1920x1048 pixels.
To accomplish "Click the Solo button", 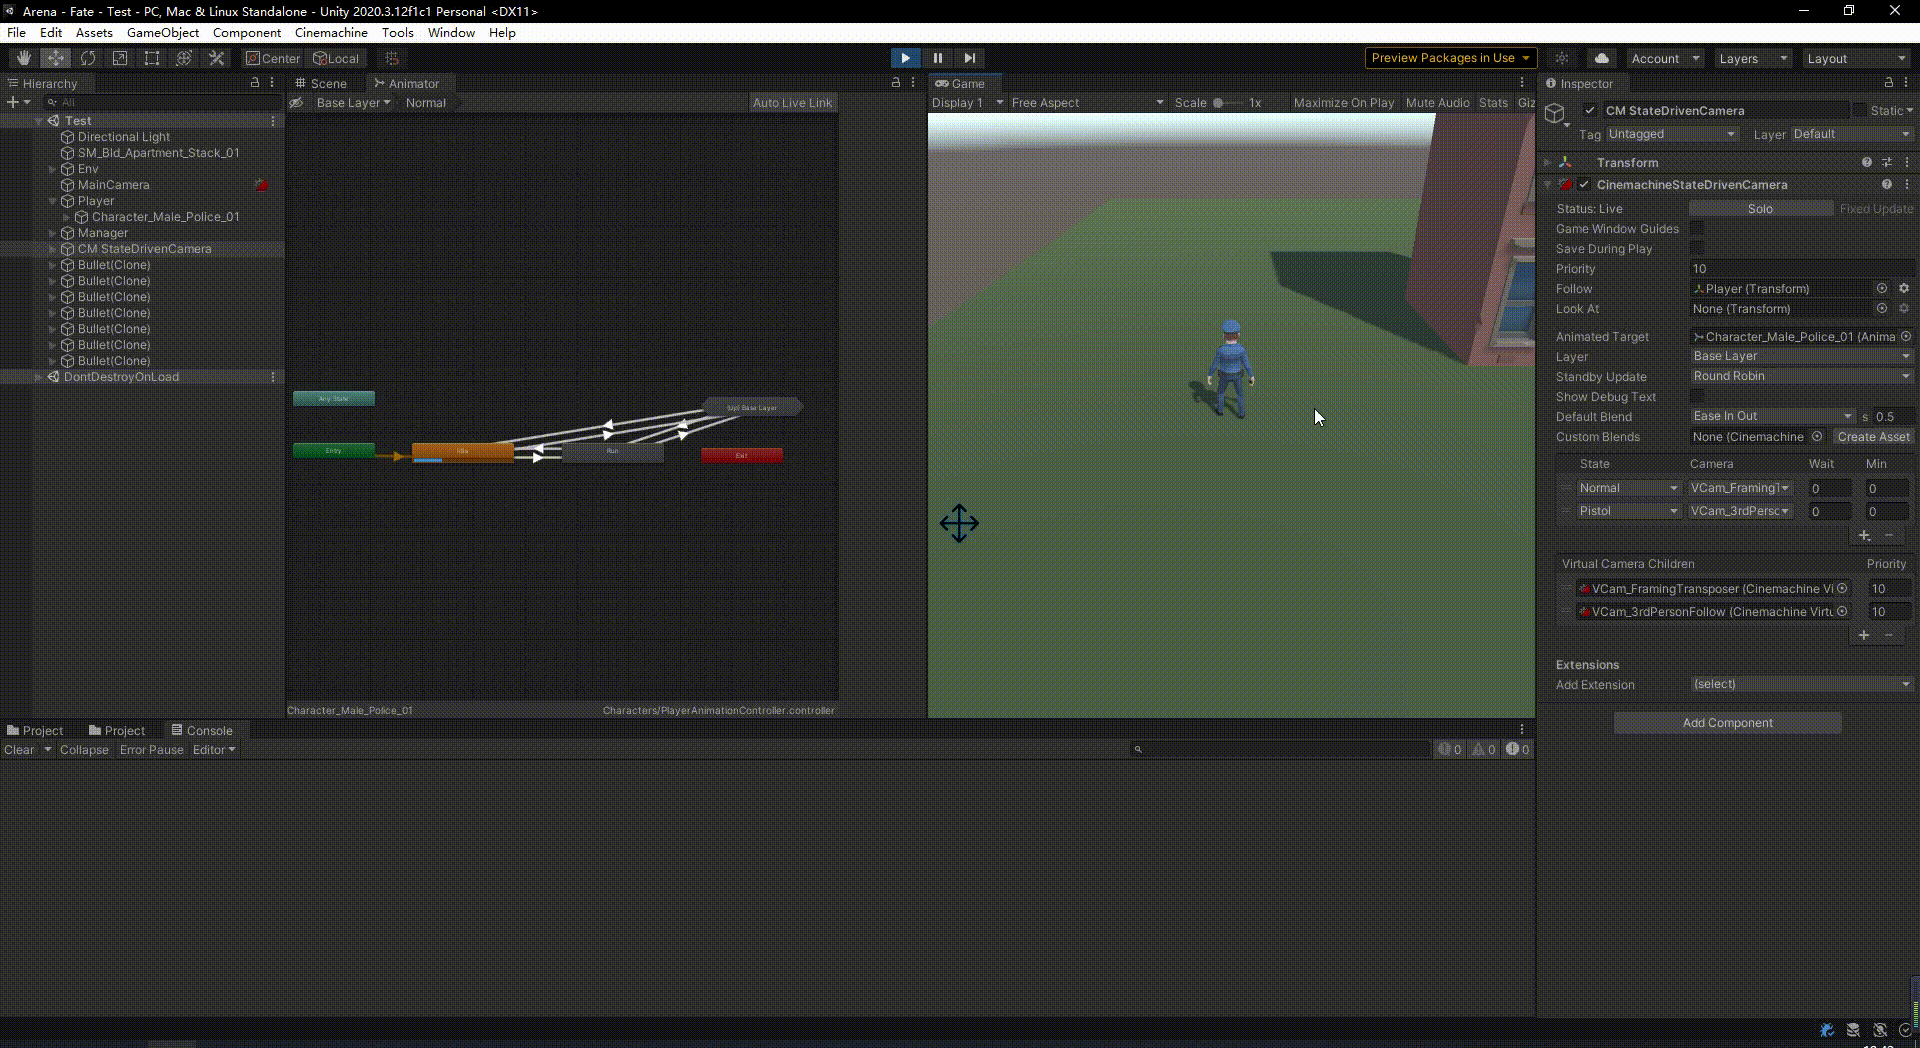I will (1760, 208).
